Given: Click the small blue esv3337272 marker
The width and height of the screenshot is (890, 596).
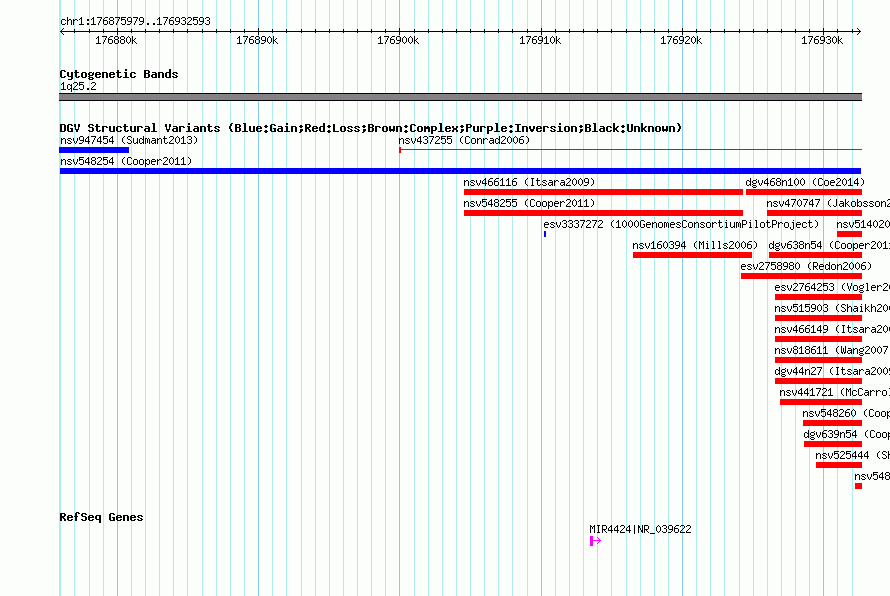Looking at the screenshot, I should click(x=545, y=234).
